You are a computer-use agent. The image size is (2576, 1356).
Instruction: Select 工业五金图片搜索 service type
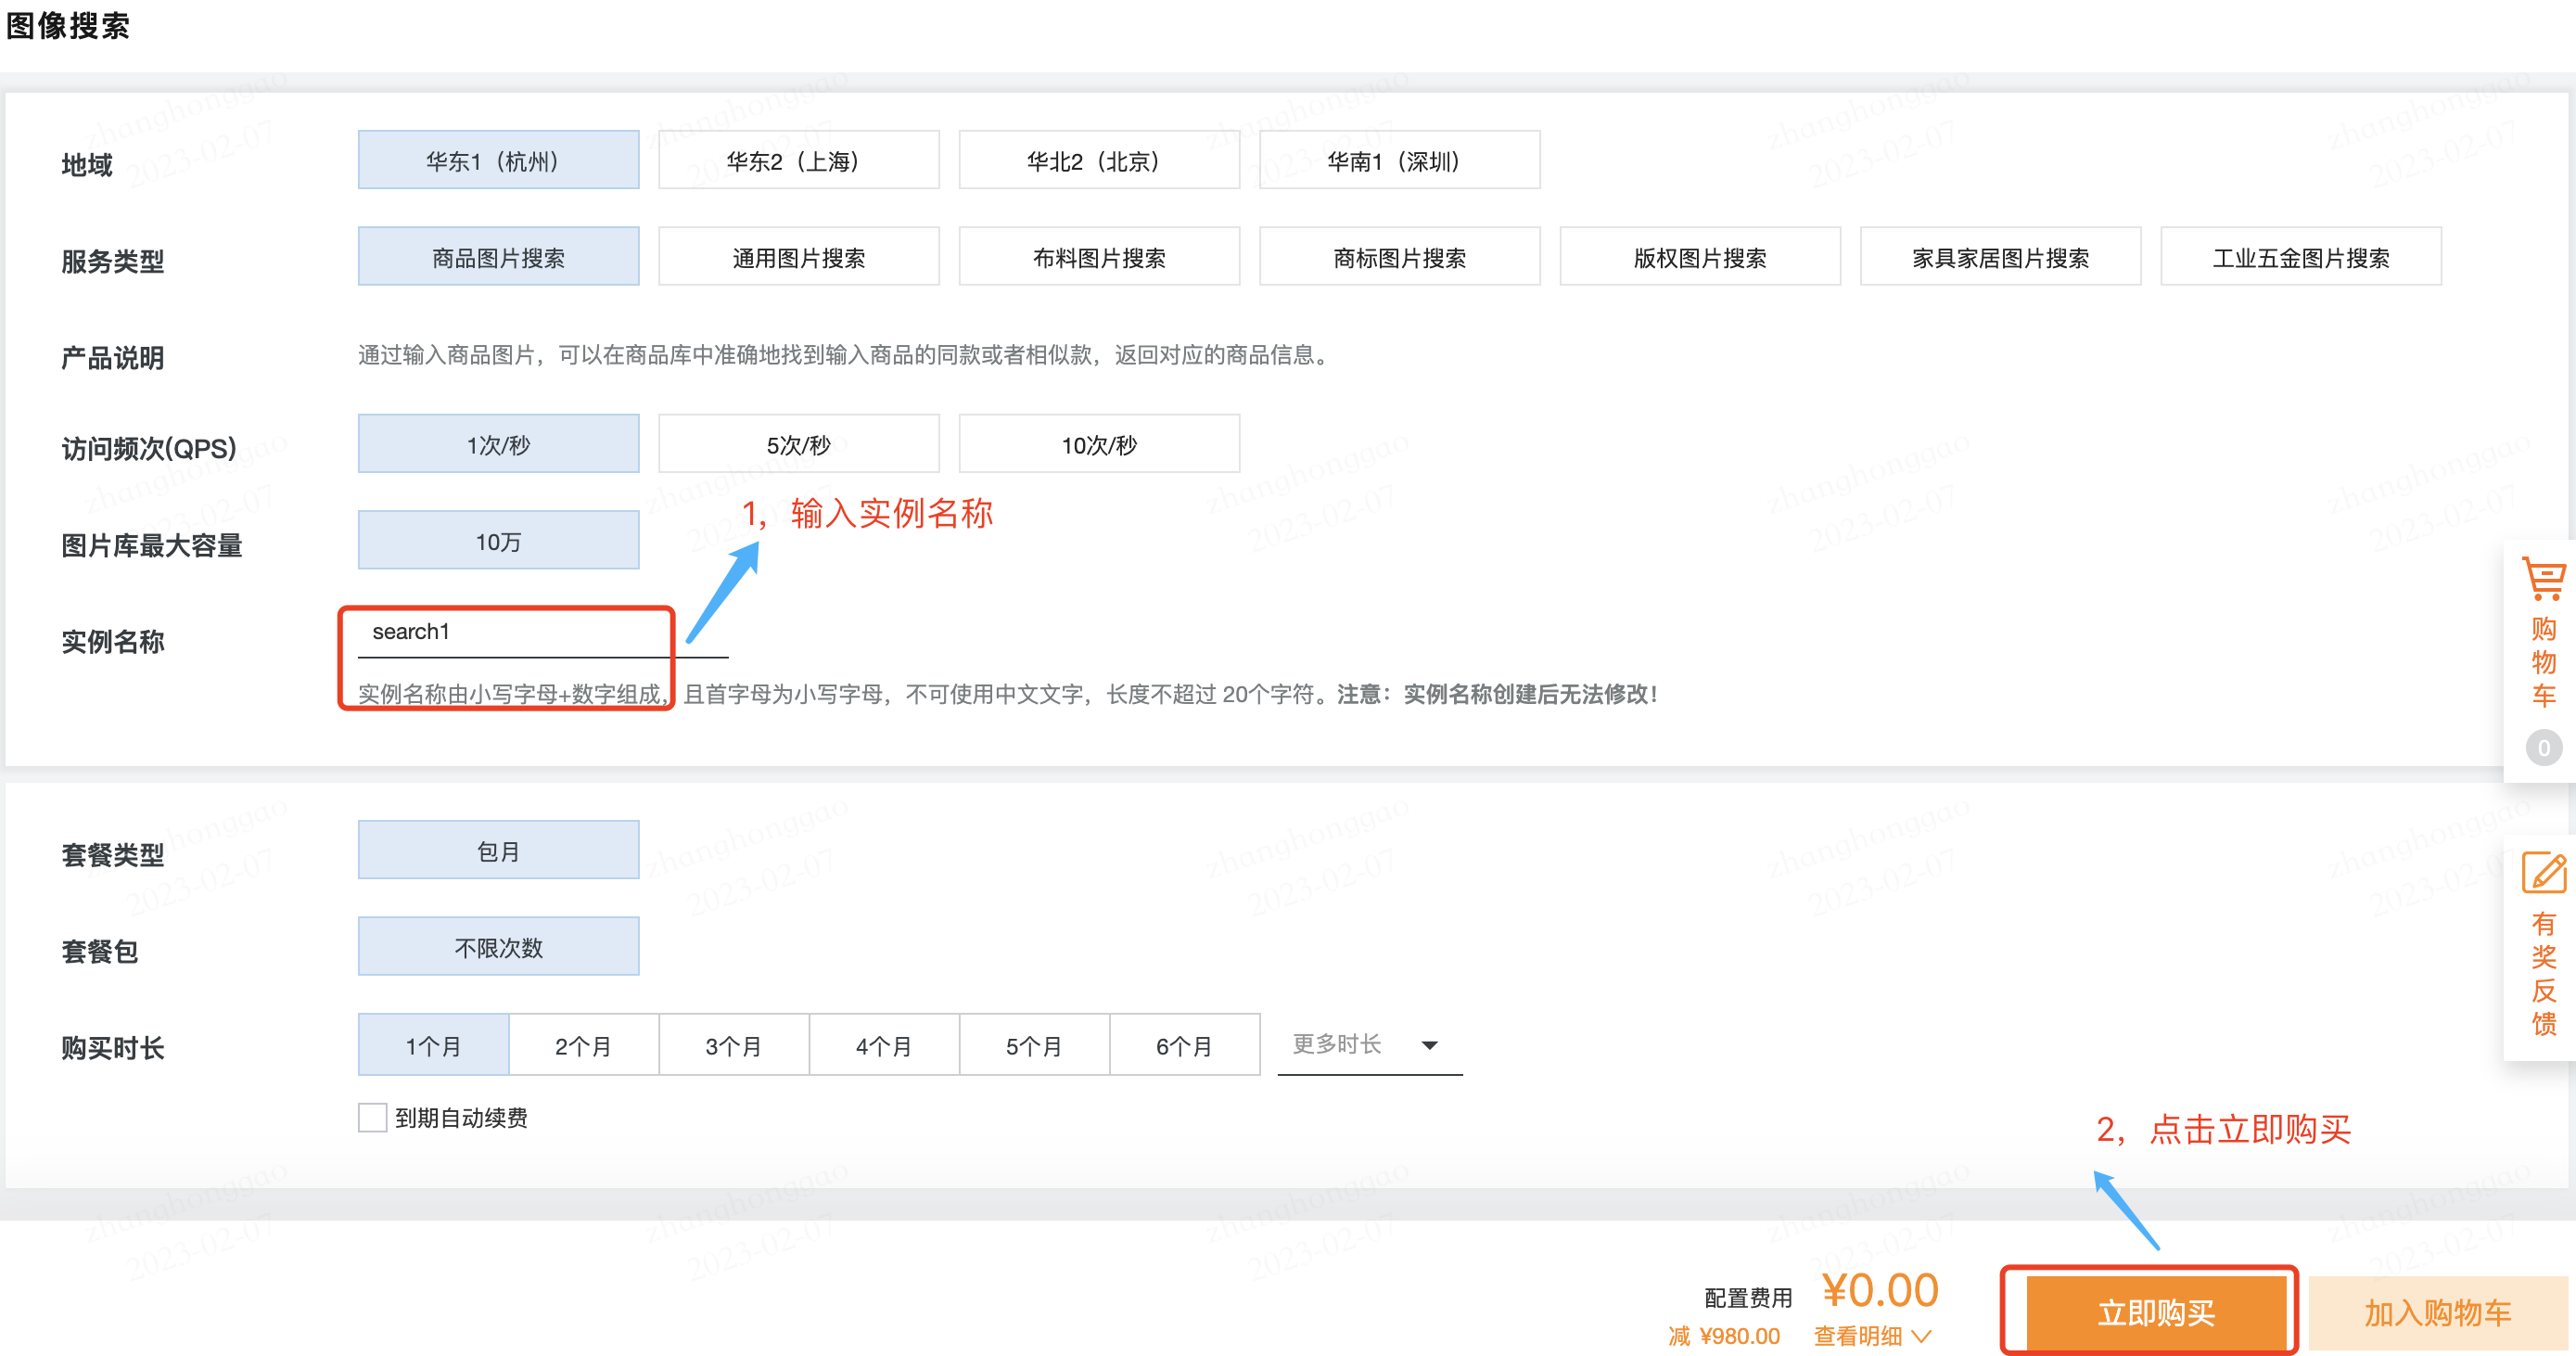2299,257
